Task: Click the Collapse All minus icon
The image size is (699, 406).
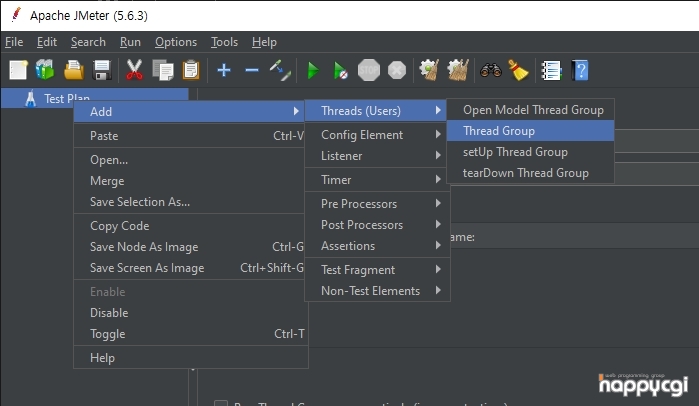Action: tap(252, 70)
